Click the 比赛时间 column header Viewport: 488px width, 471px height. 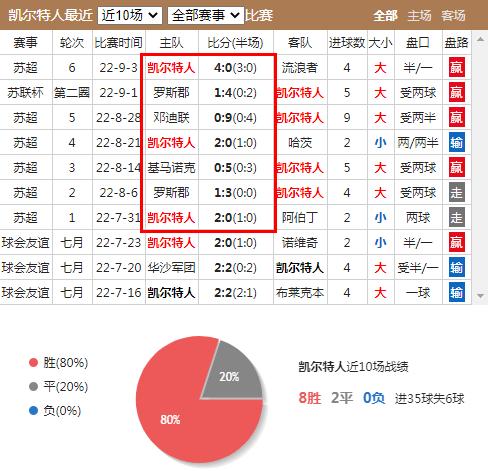[x=119, y=43]
